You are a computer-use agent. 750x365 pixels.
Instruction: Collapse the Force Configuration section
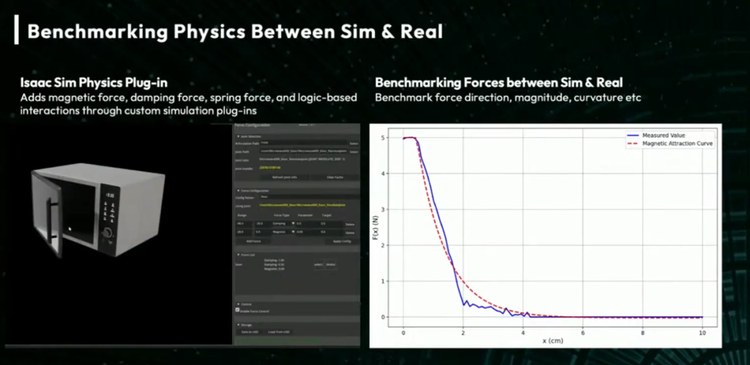click(239, 190)
